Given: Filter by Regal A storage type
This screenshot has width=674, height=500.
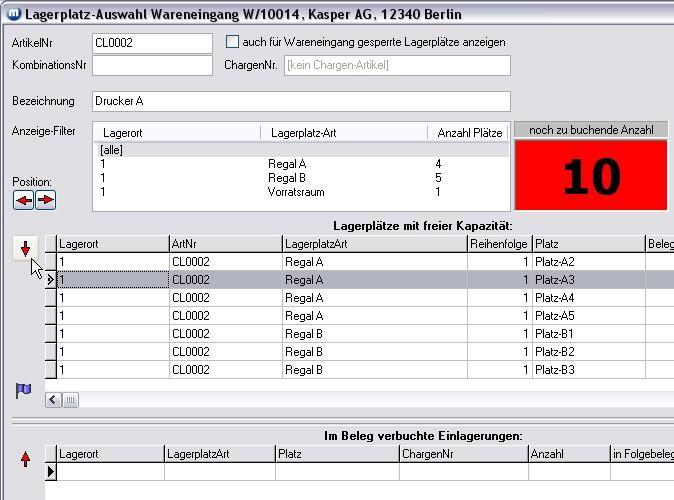Looking at the screenshot, I should [287, 164].
